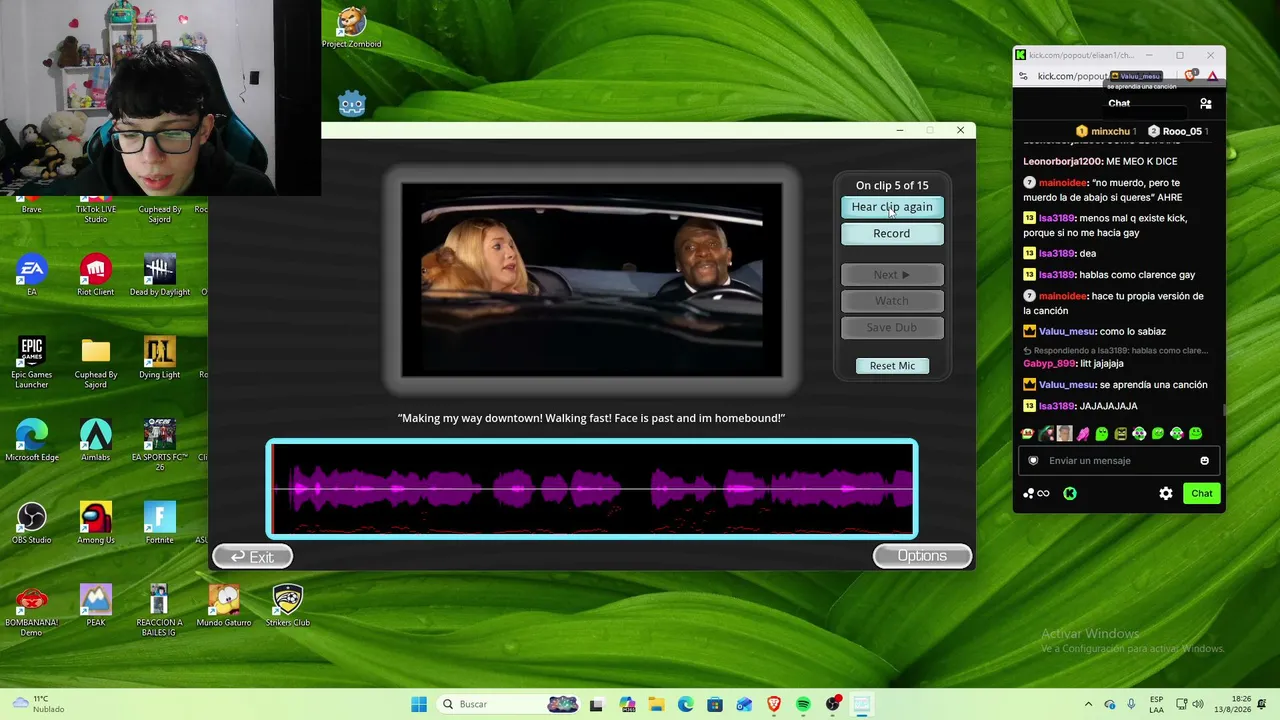Image resolution: width=1280 pixels, height=720 pixels.
Task: Open the Godot engine desktop icon
Action: click(x=352, y=103)
